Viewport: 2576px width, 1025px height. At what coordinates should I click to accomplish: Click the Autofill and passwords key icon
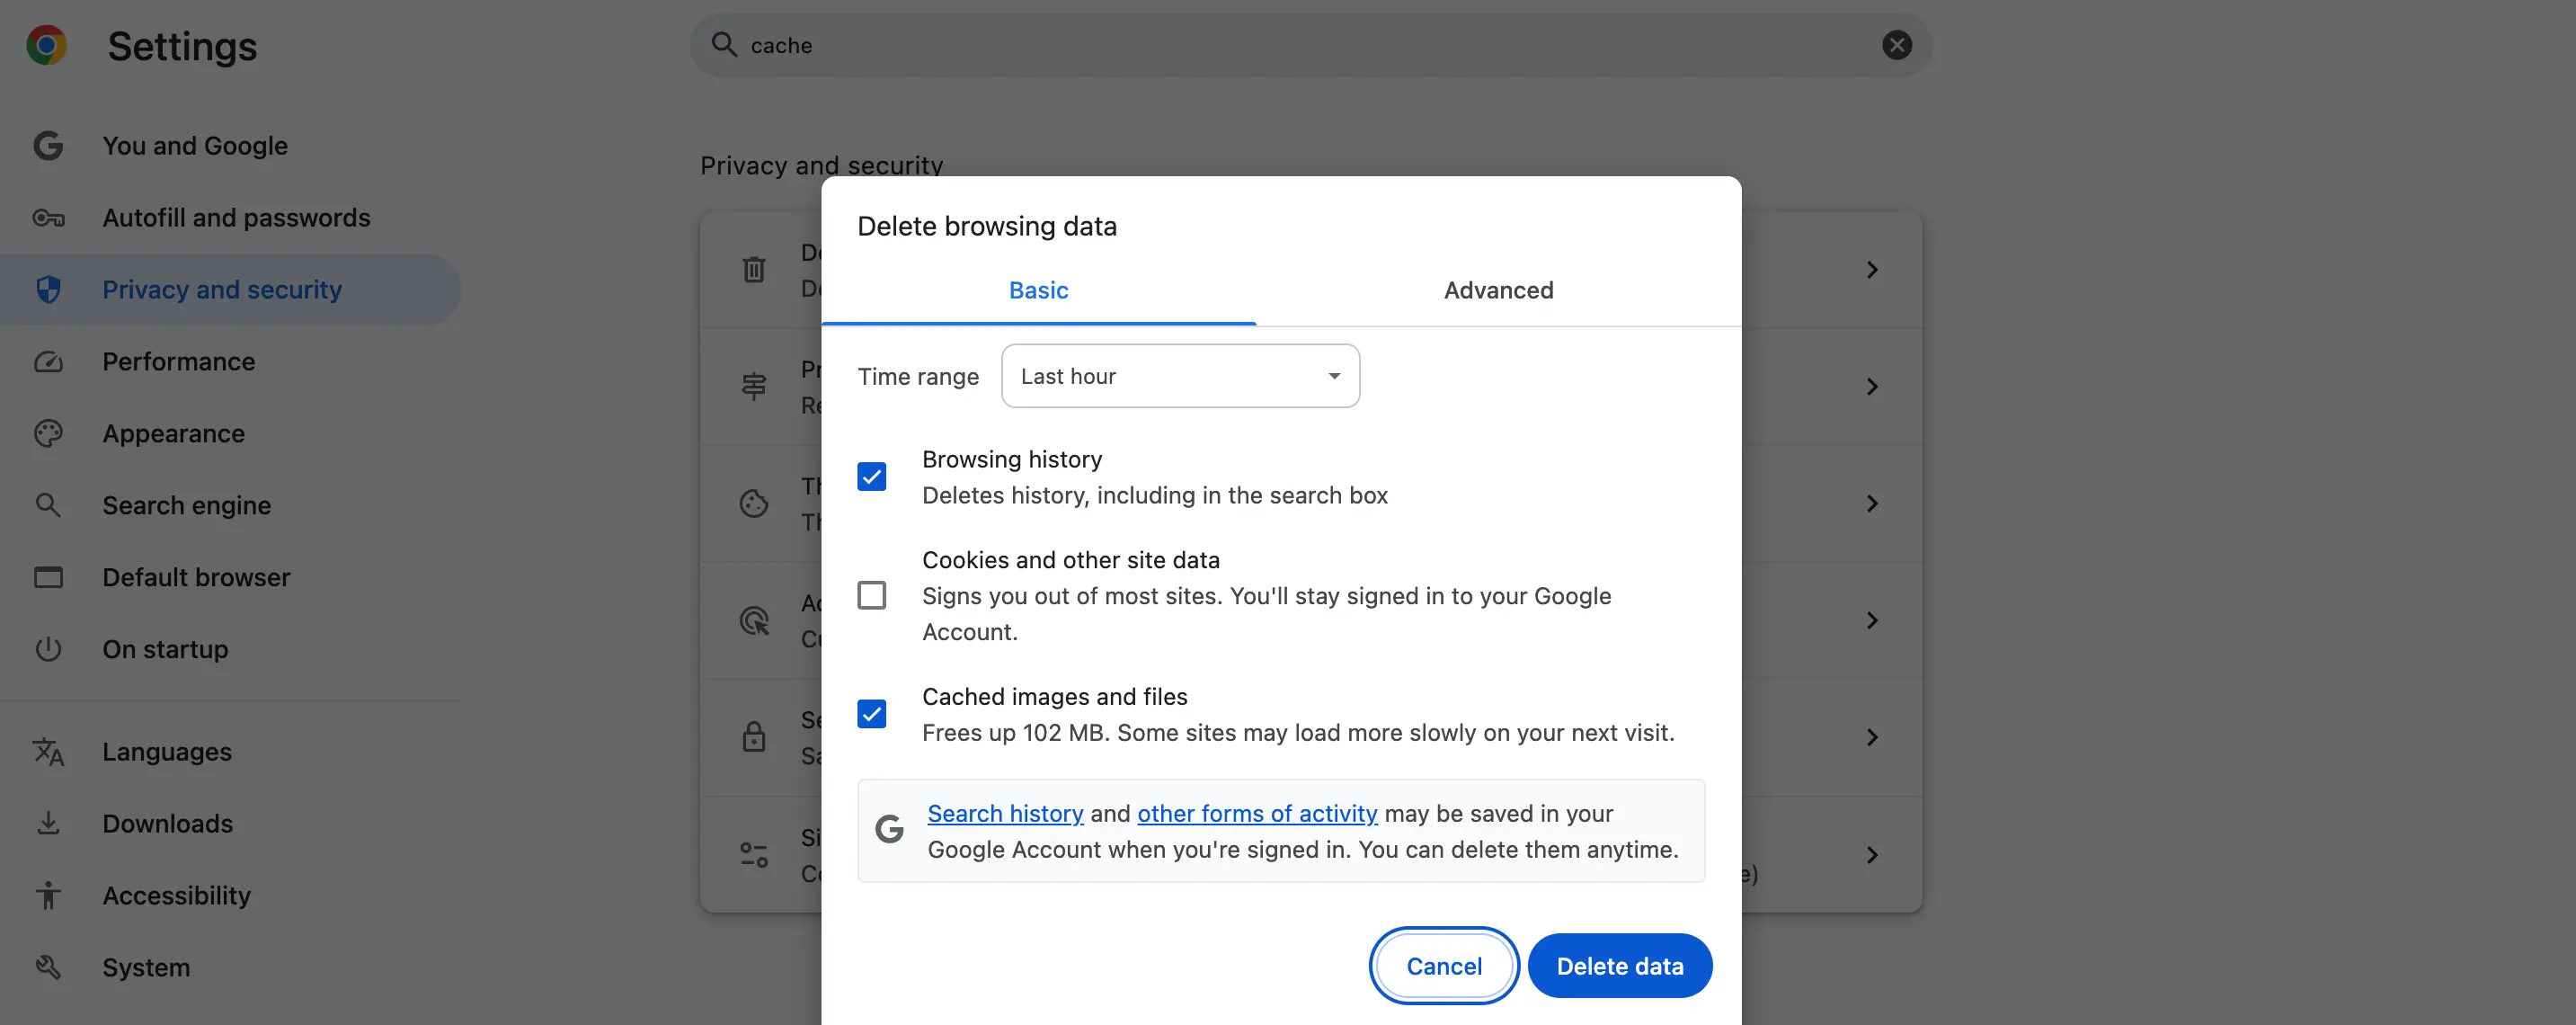coord(48,217)
